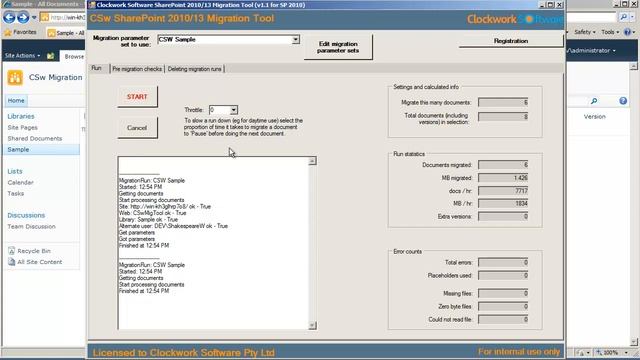Click the All Site Content icon
640x360 pixels.
coord(11,262)
